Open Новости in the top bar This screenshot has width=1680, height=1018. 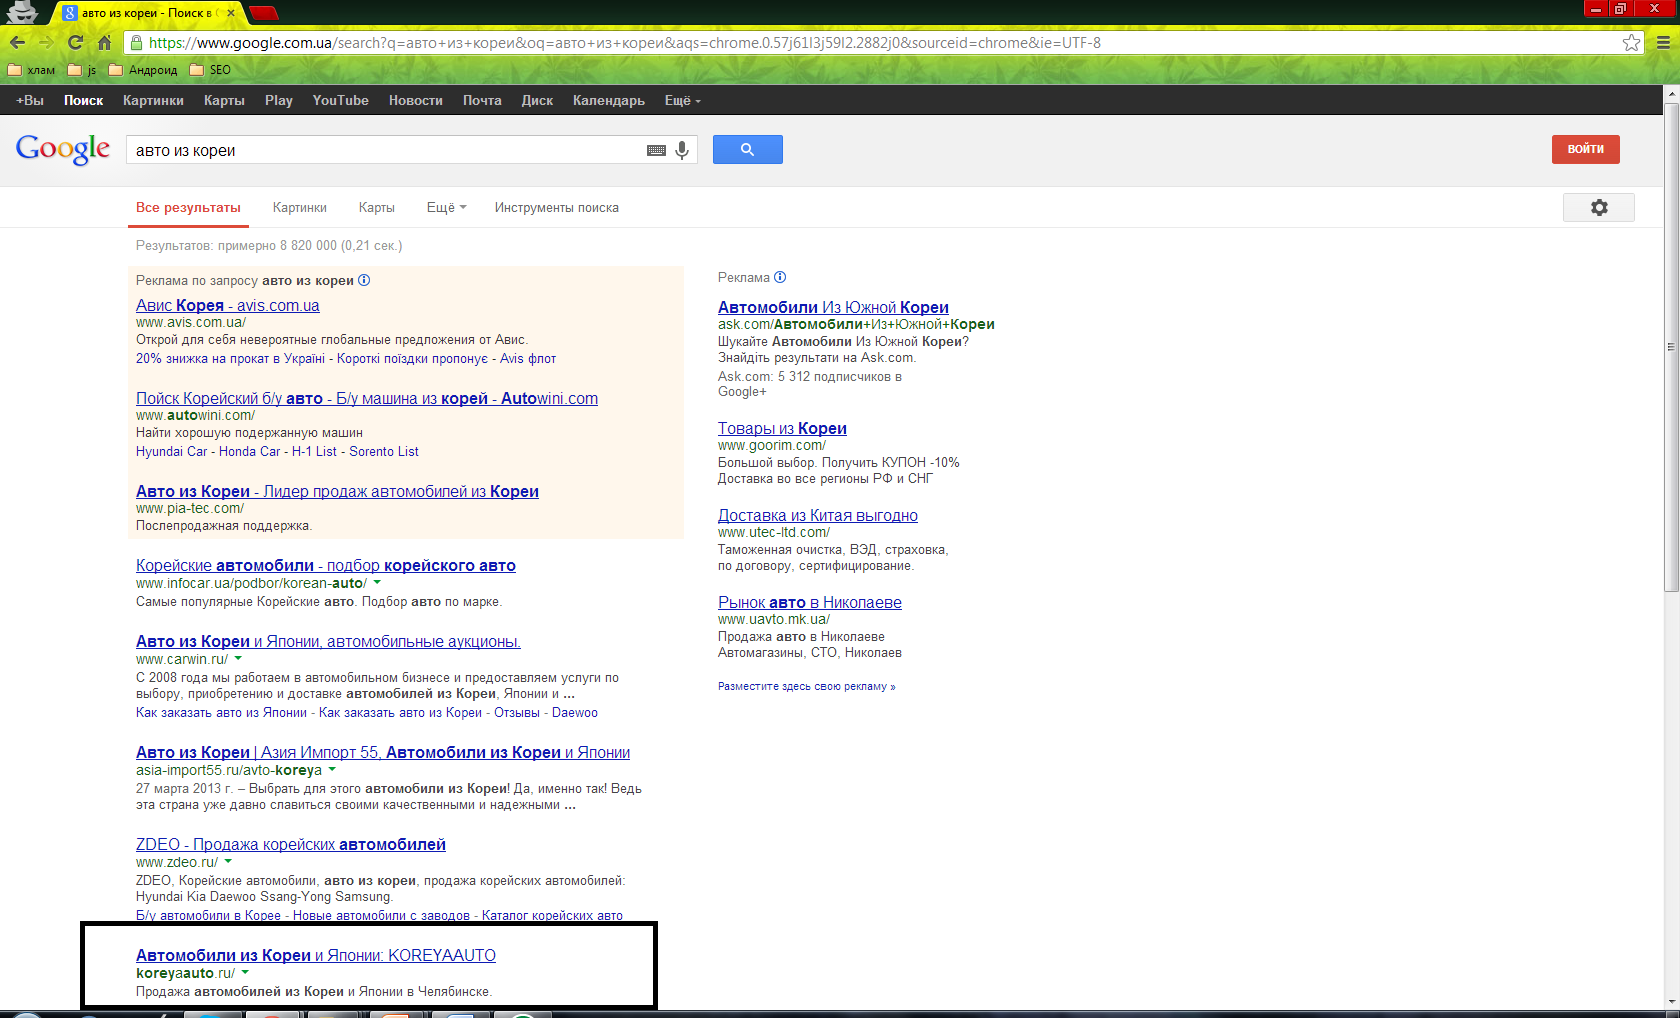click(416, 100)
